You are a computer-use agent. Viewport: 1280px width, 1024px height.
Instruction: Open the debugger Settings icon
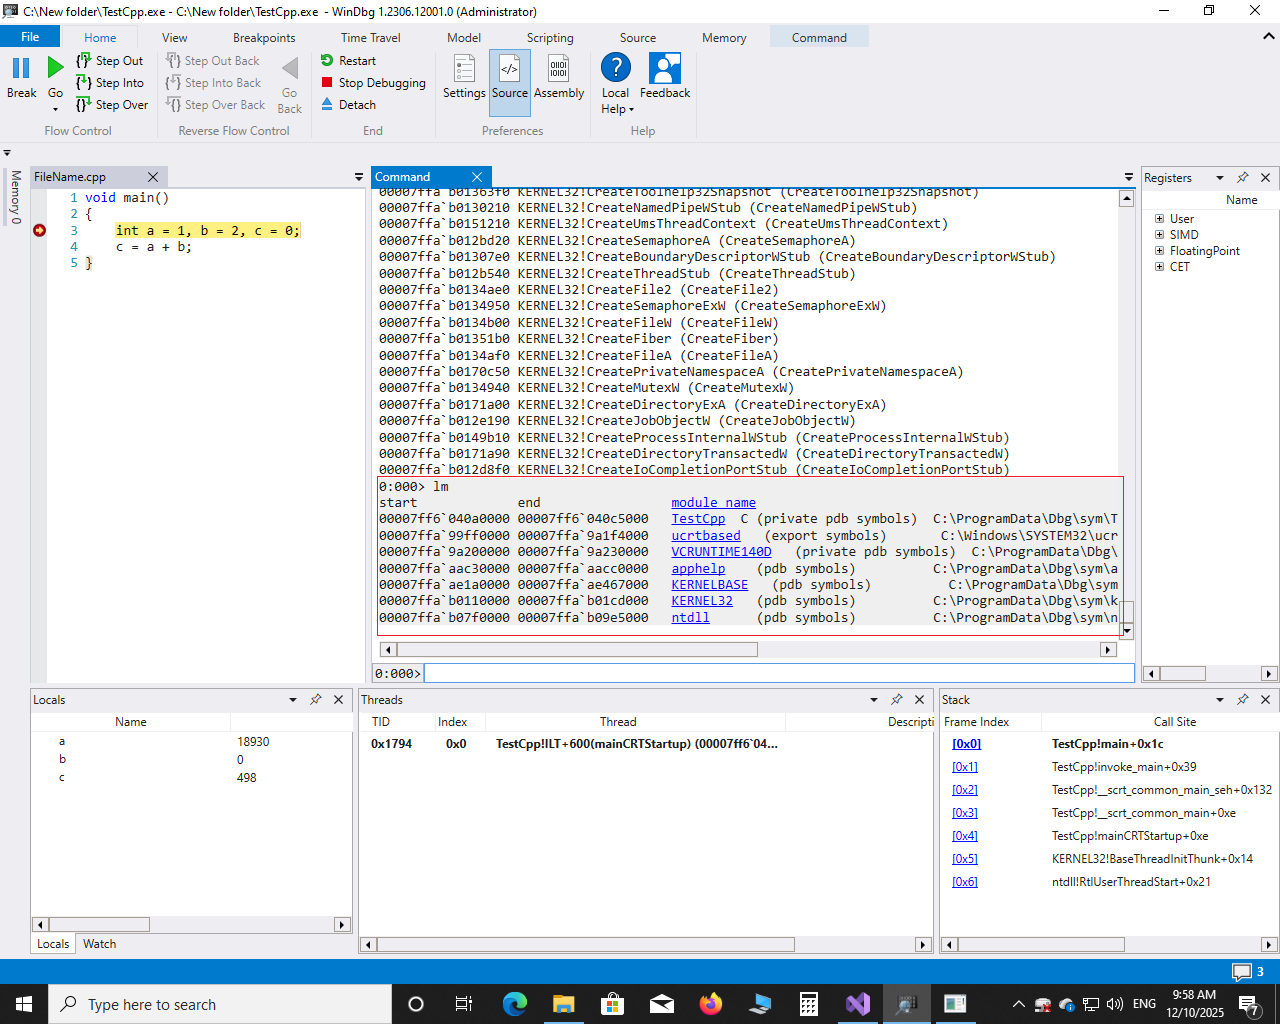pos(464,70)
